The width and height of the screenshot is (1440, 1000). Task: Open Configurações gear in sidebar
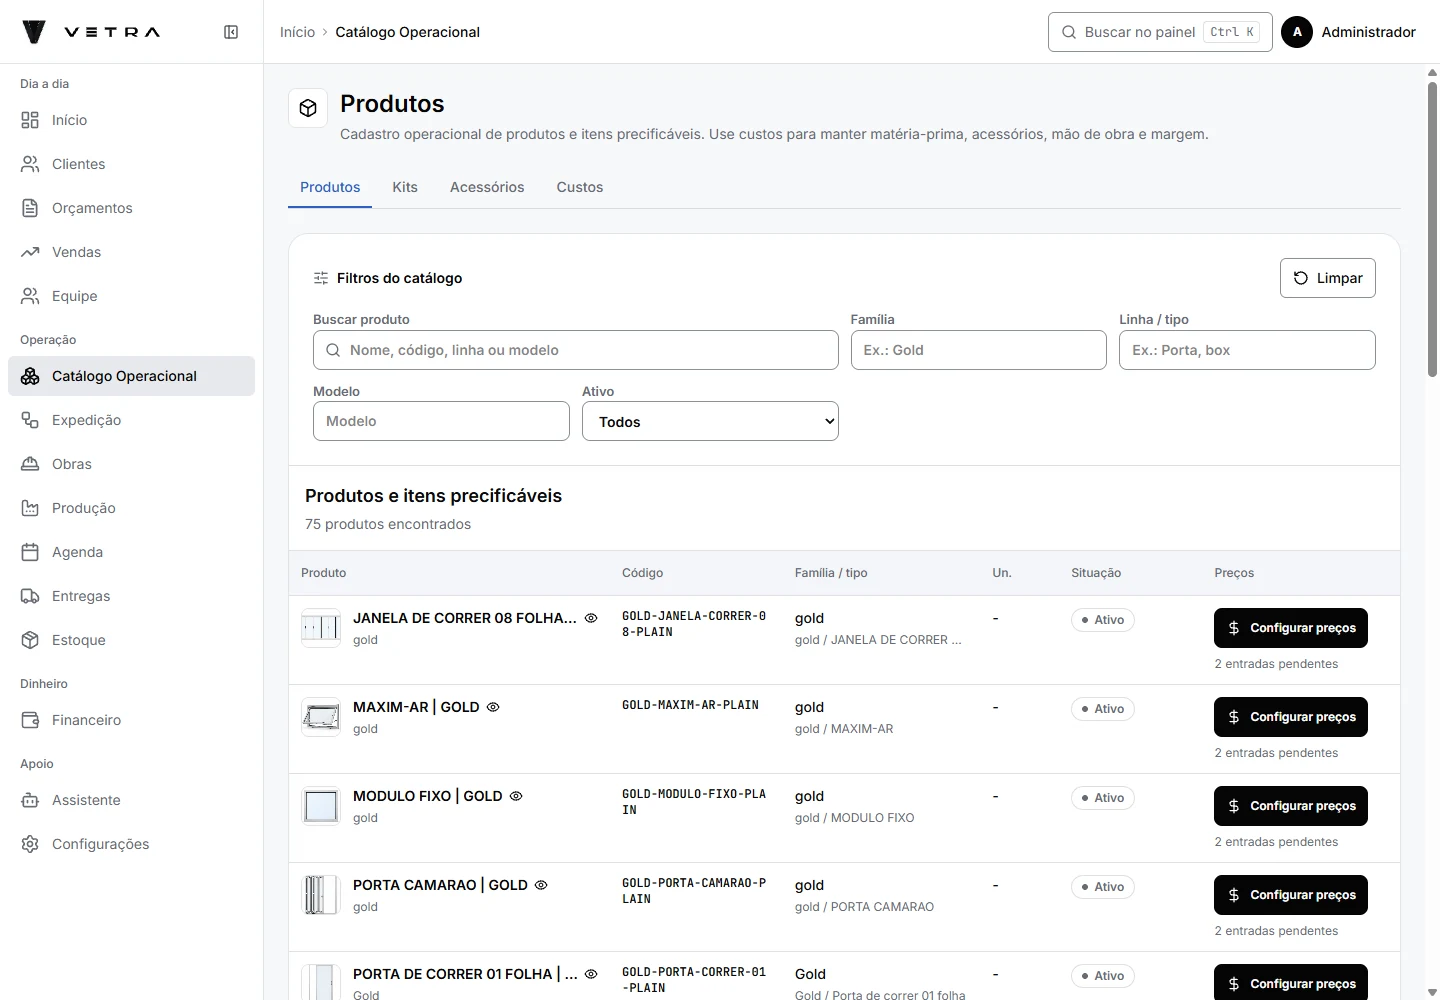pos(131,844)
